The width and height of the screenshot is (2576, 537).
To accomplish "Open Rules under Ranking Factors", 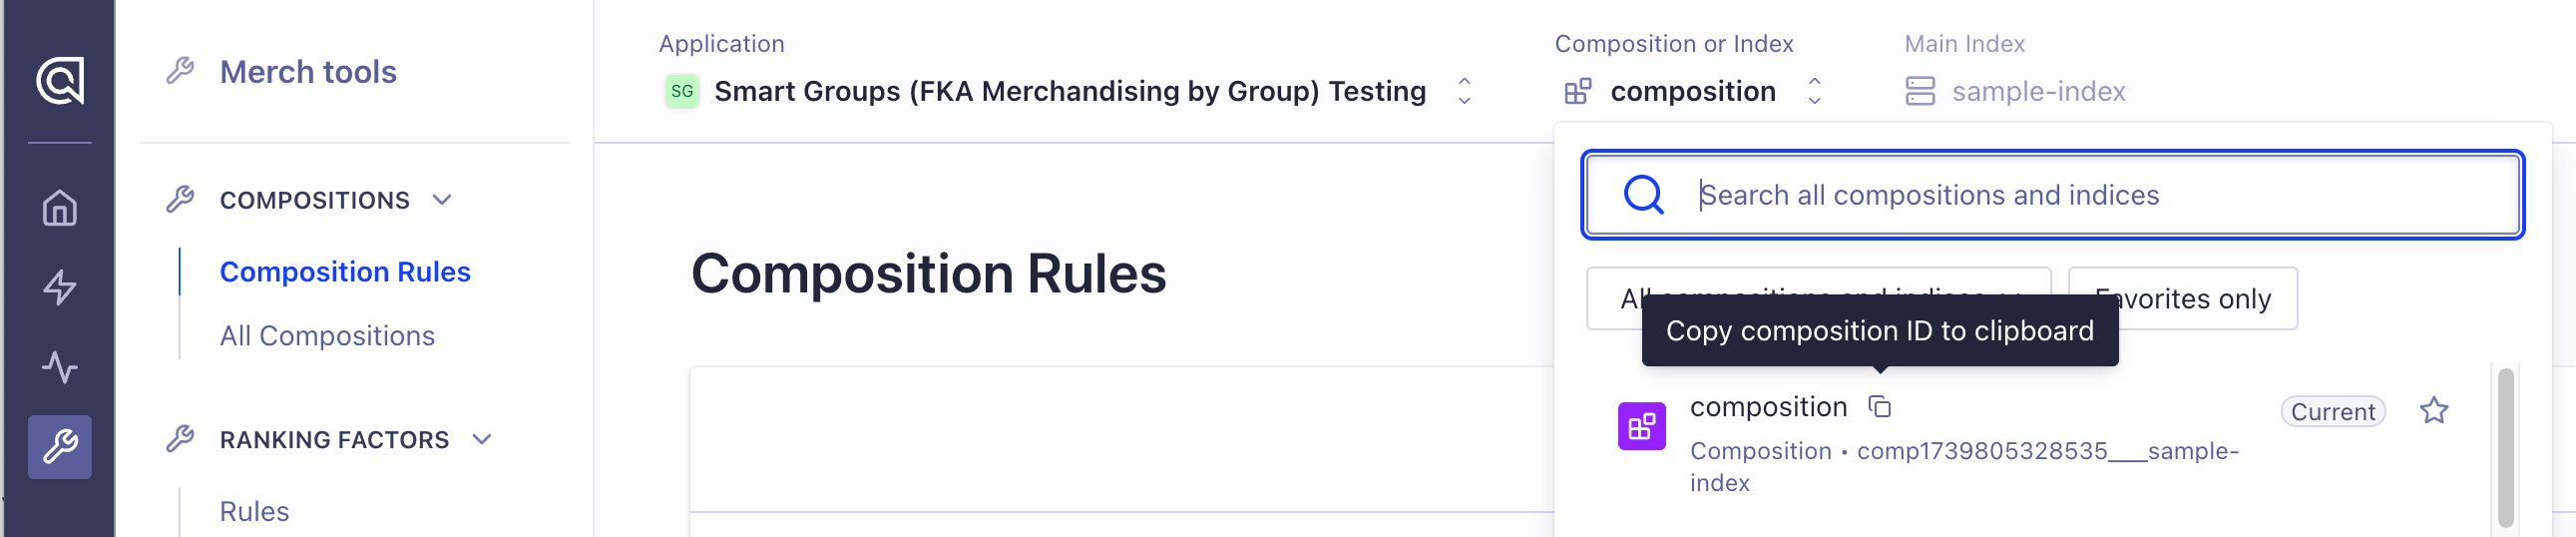I will tap(255, 511).
